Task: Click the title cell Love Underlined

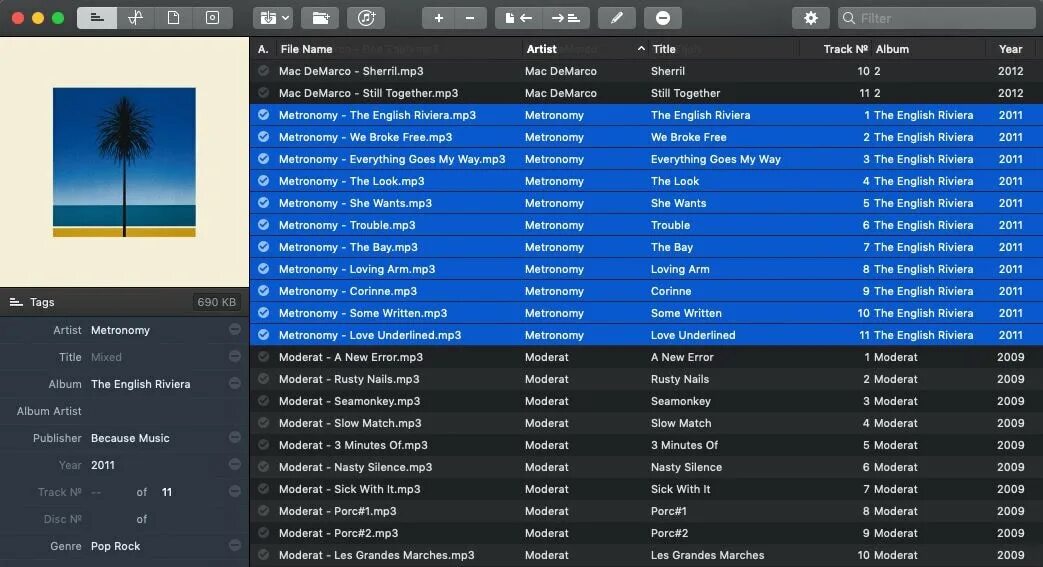Action: 693,335
